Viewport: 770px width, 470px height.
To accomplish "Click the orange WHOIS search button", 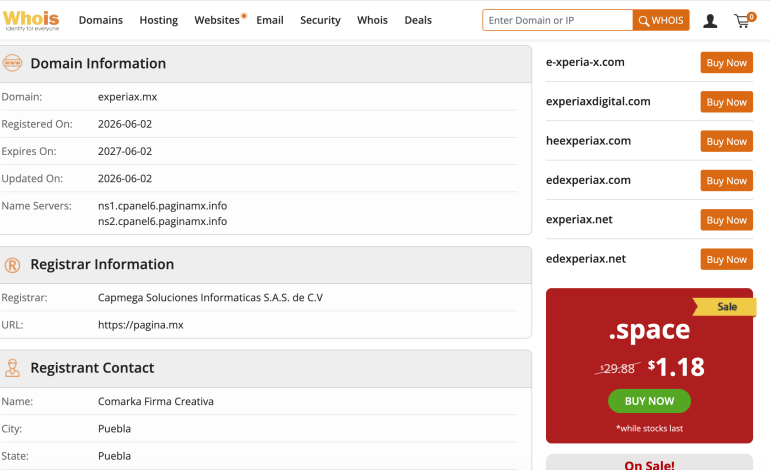I will click(661, 20).
